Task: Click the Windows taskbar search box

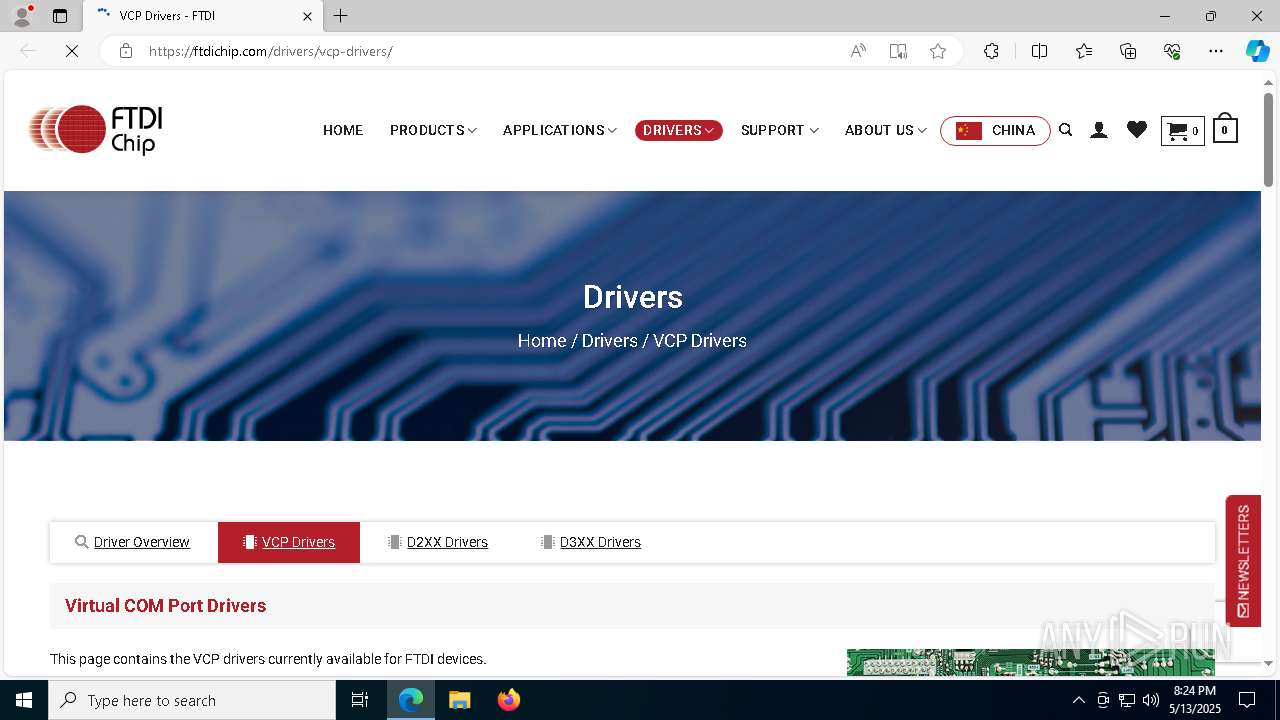Action: point(192,700)
